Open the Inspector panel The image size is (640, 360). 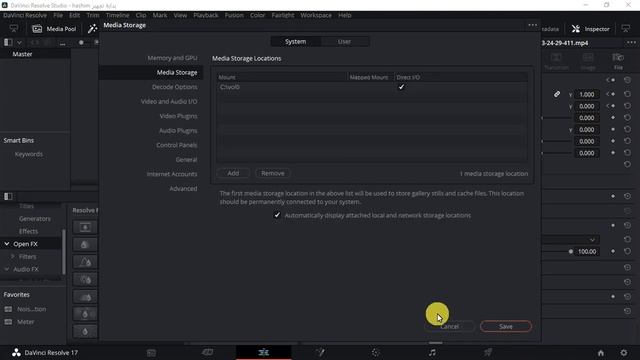[591, 29]
